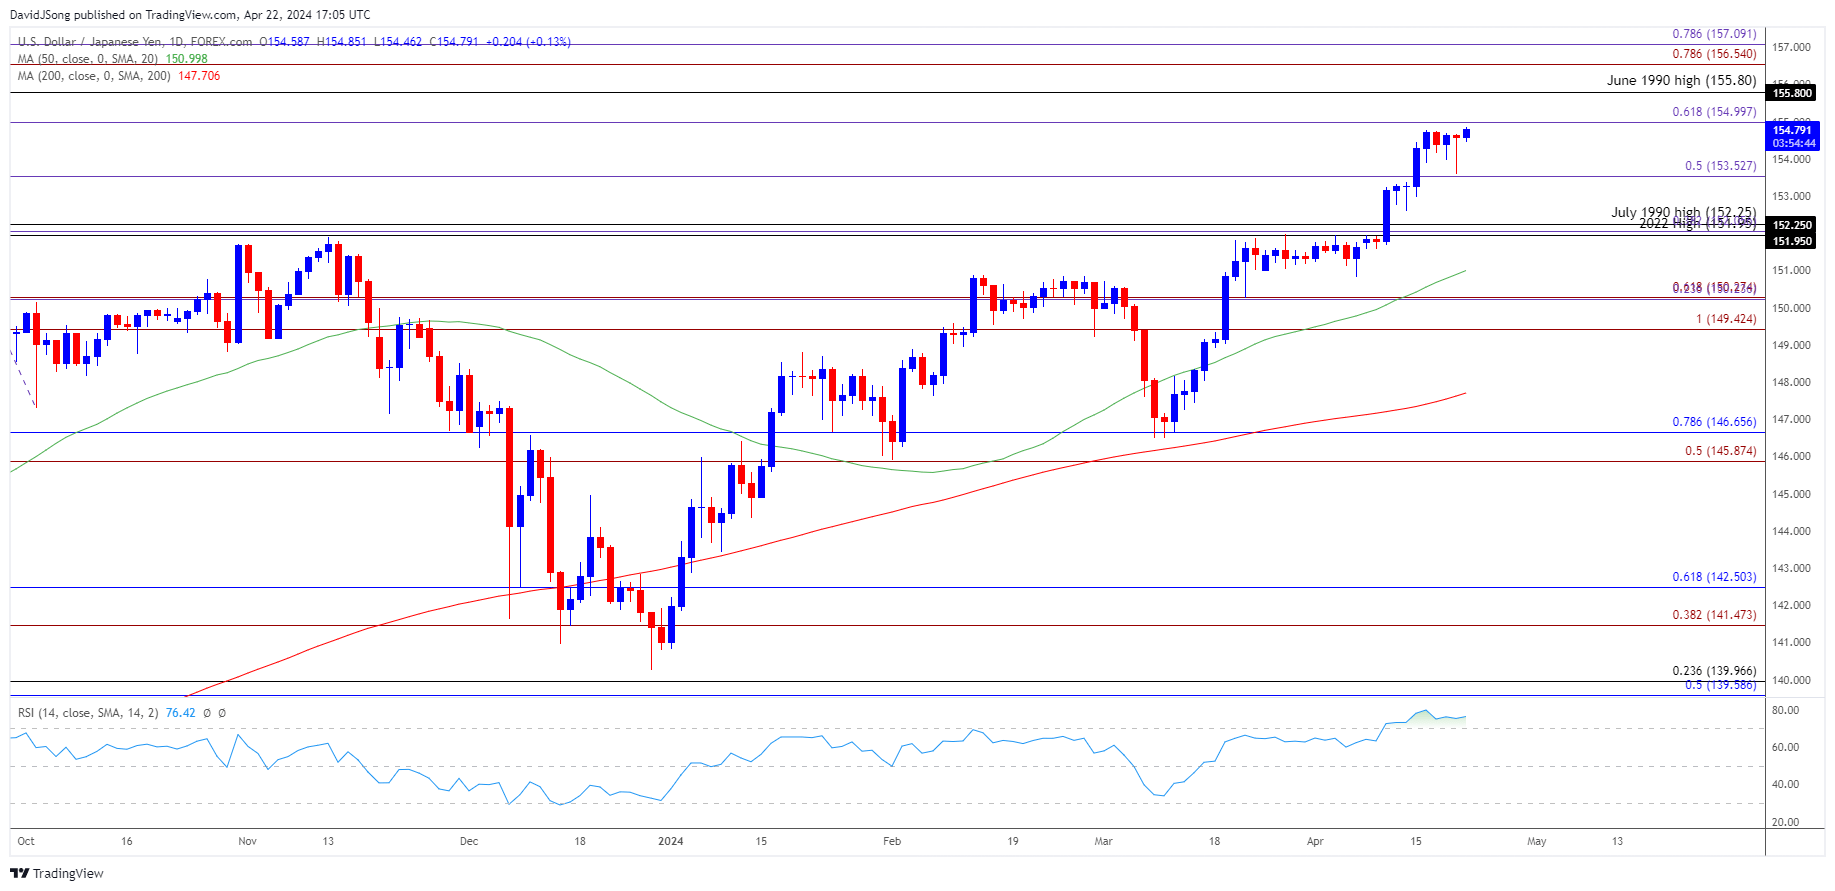Click the Apr label on time axis
The width and height of the screenshot is (1835, 891).
1315,841
